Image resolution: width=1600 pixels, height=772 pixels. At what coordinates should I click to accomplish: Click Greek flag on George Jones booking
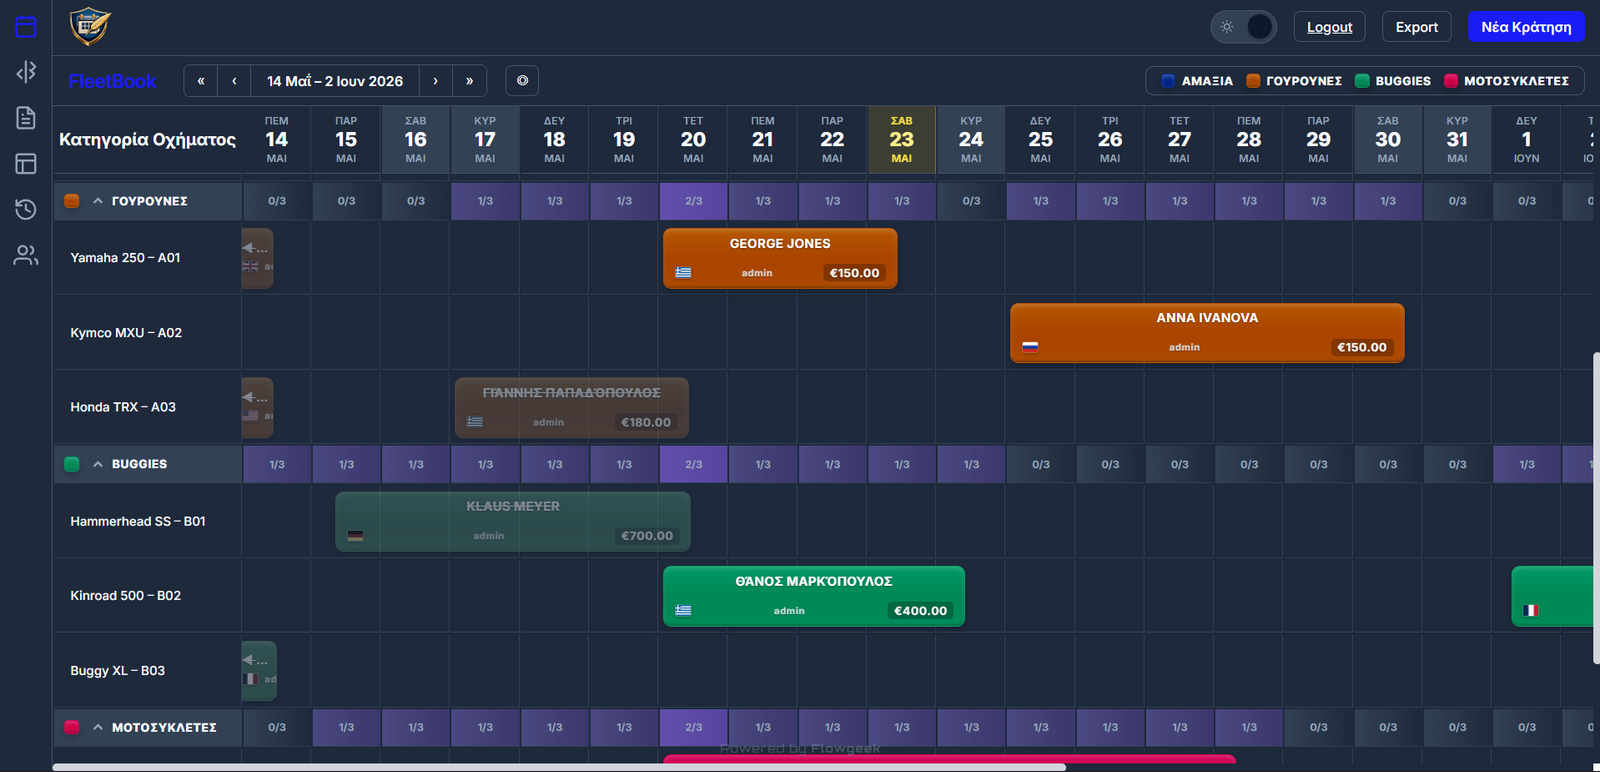683,272
